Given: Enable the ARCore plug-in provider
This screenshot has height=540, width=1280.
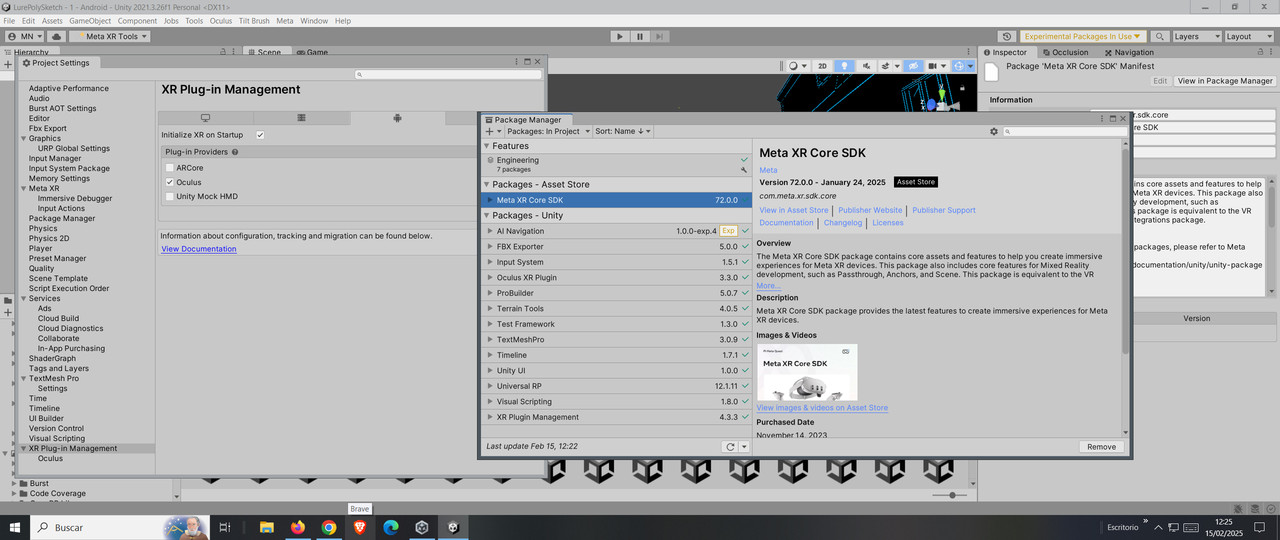Looking at the screenshot, I should (x=170, y=168).
